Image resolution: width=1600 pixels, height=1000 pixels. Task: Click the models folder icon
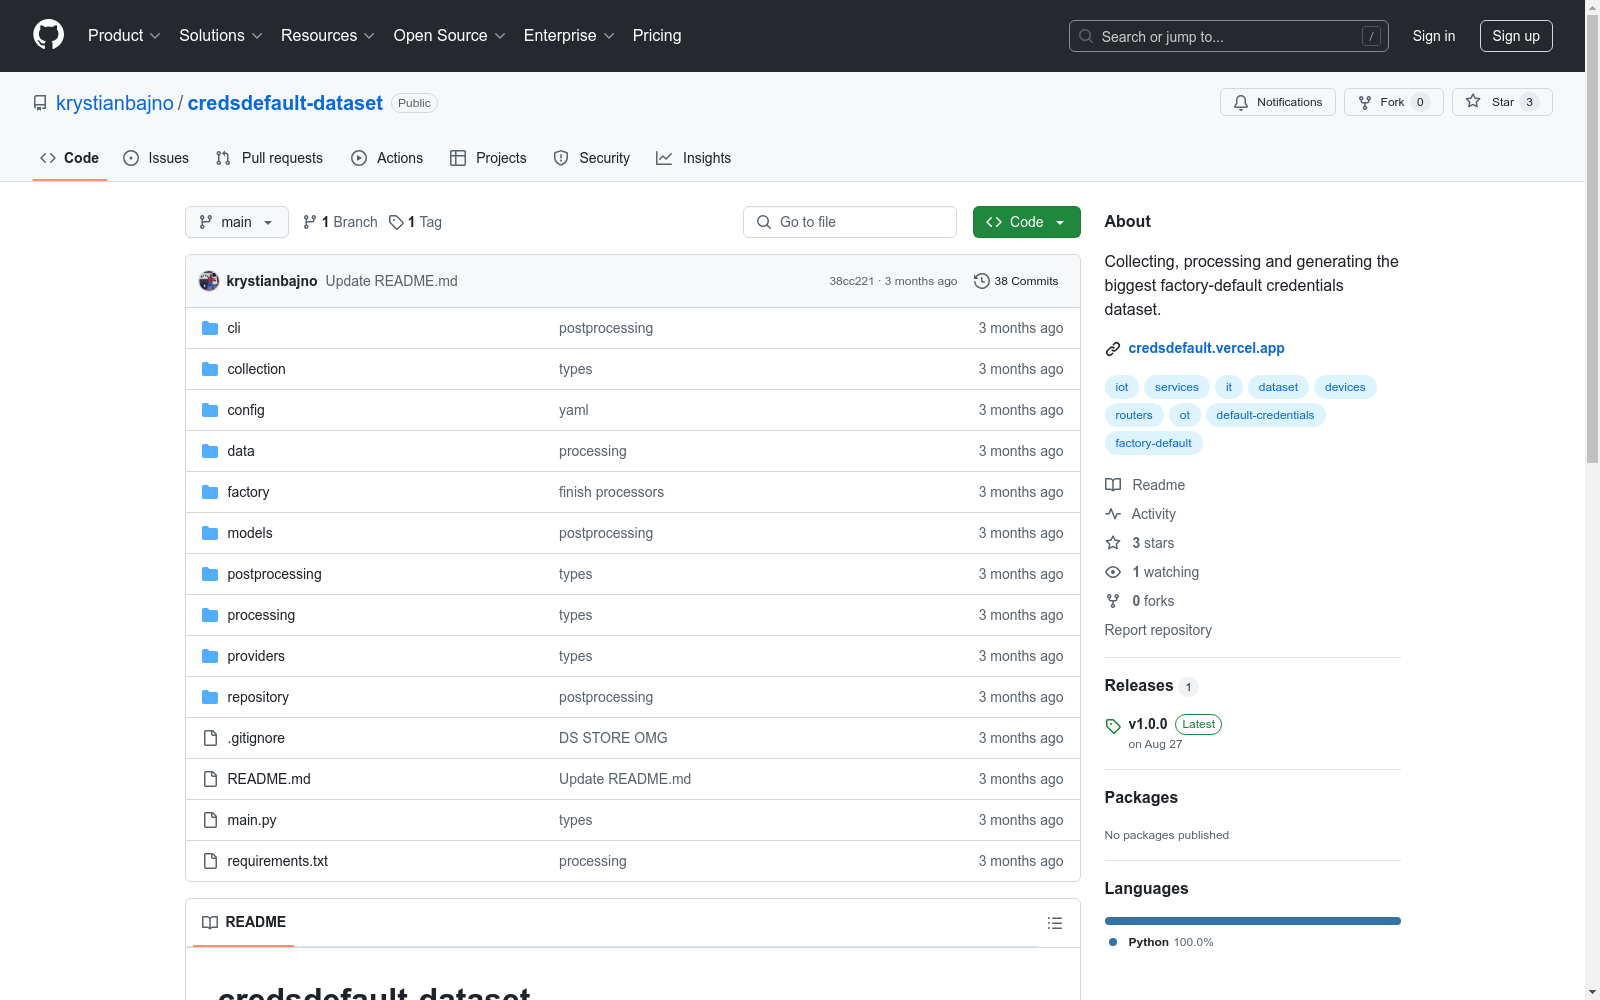coord(210,533)
